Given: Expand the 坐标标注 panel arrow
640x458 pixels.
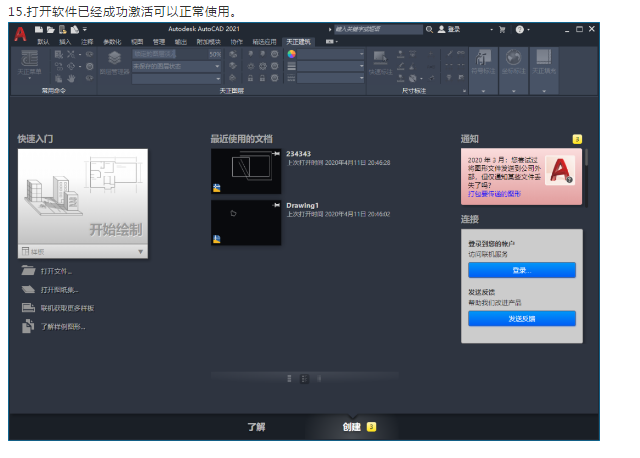Looking at the screenshot, I should point(513,91).
